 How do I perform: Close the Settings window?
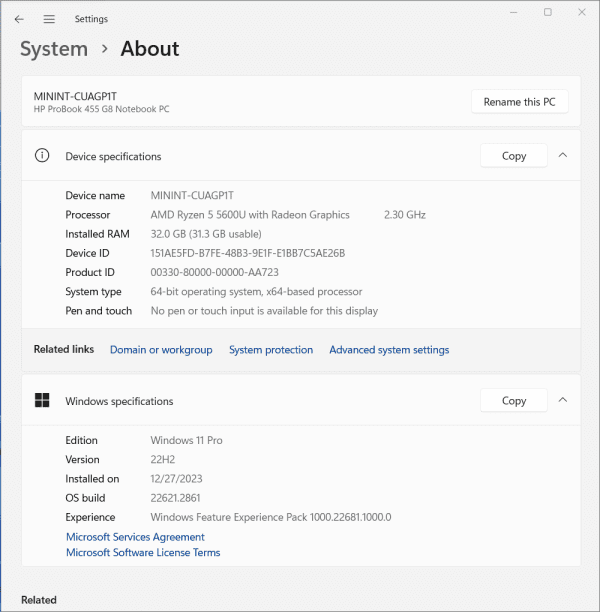tap(582, 12)
